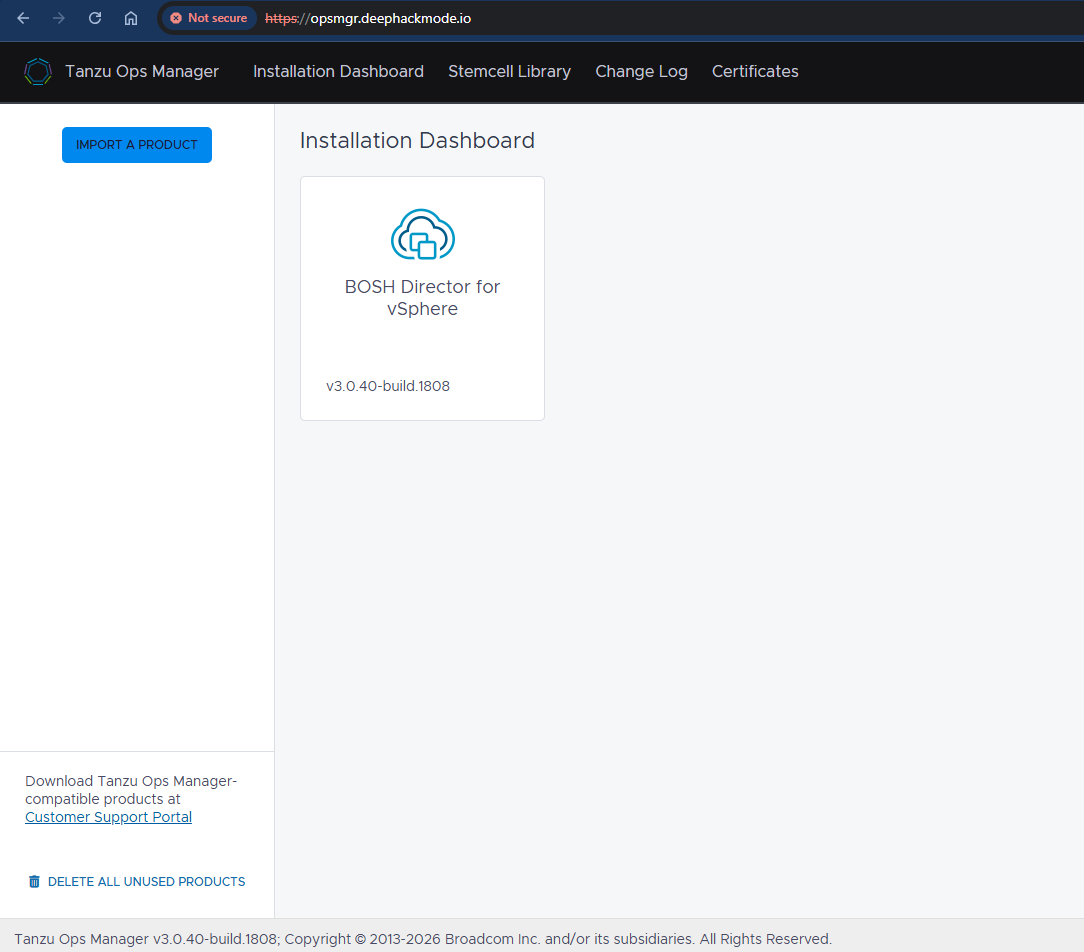Open the browser home page icon
Image resolution: width=1084 pixels, height=952 pixels.
(x=131, y=18)
